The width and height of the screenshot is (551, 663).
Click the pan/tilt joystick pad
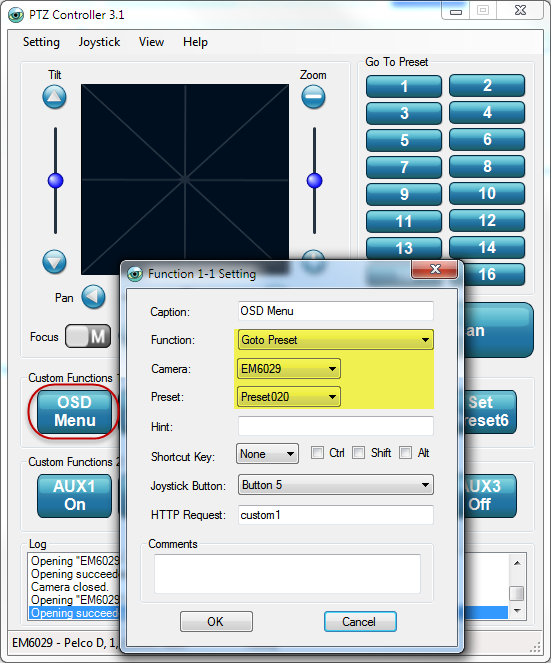pos(185,179)
